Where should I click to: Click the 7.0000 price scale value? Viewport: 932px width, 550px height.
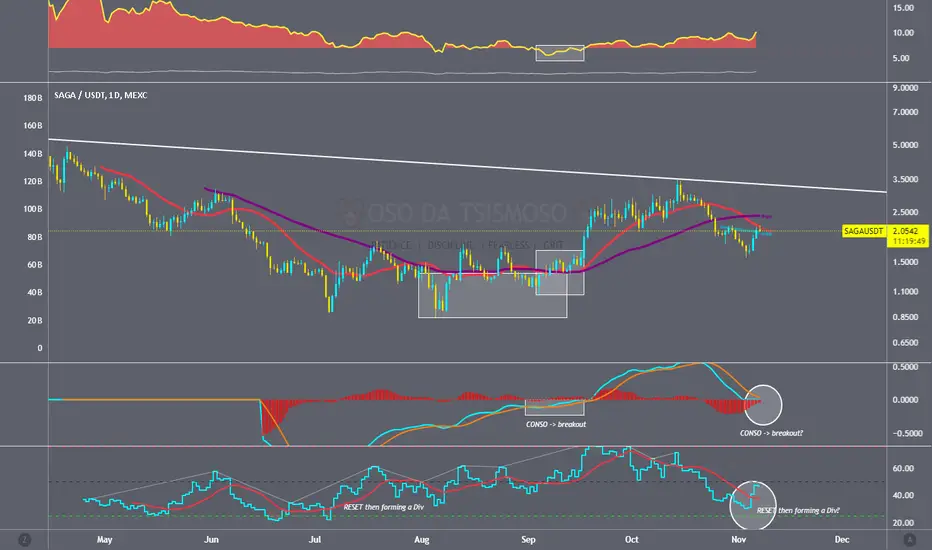click(x=905, y=112)
